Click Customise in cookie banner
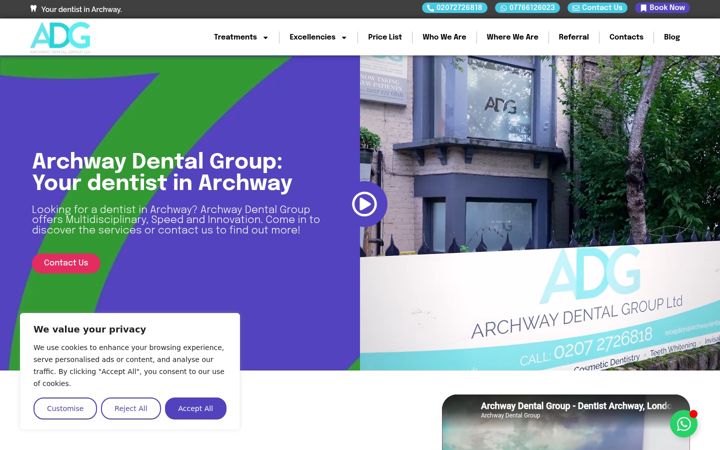This screenshot has width=720, height=450. [x=65, y=408]
